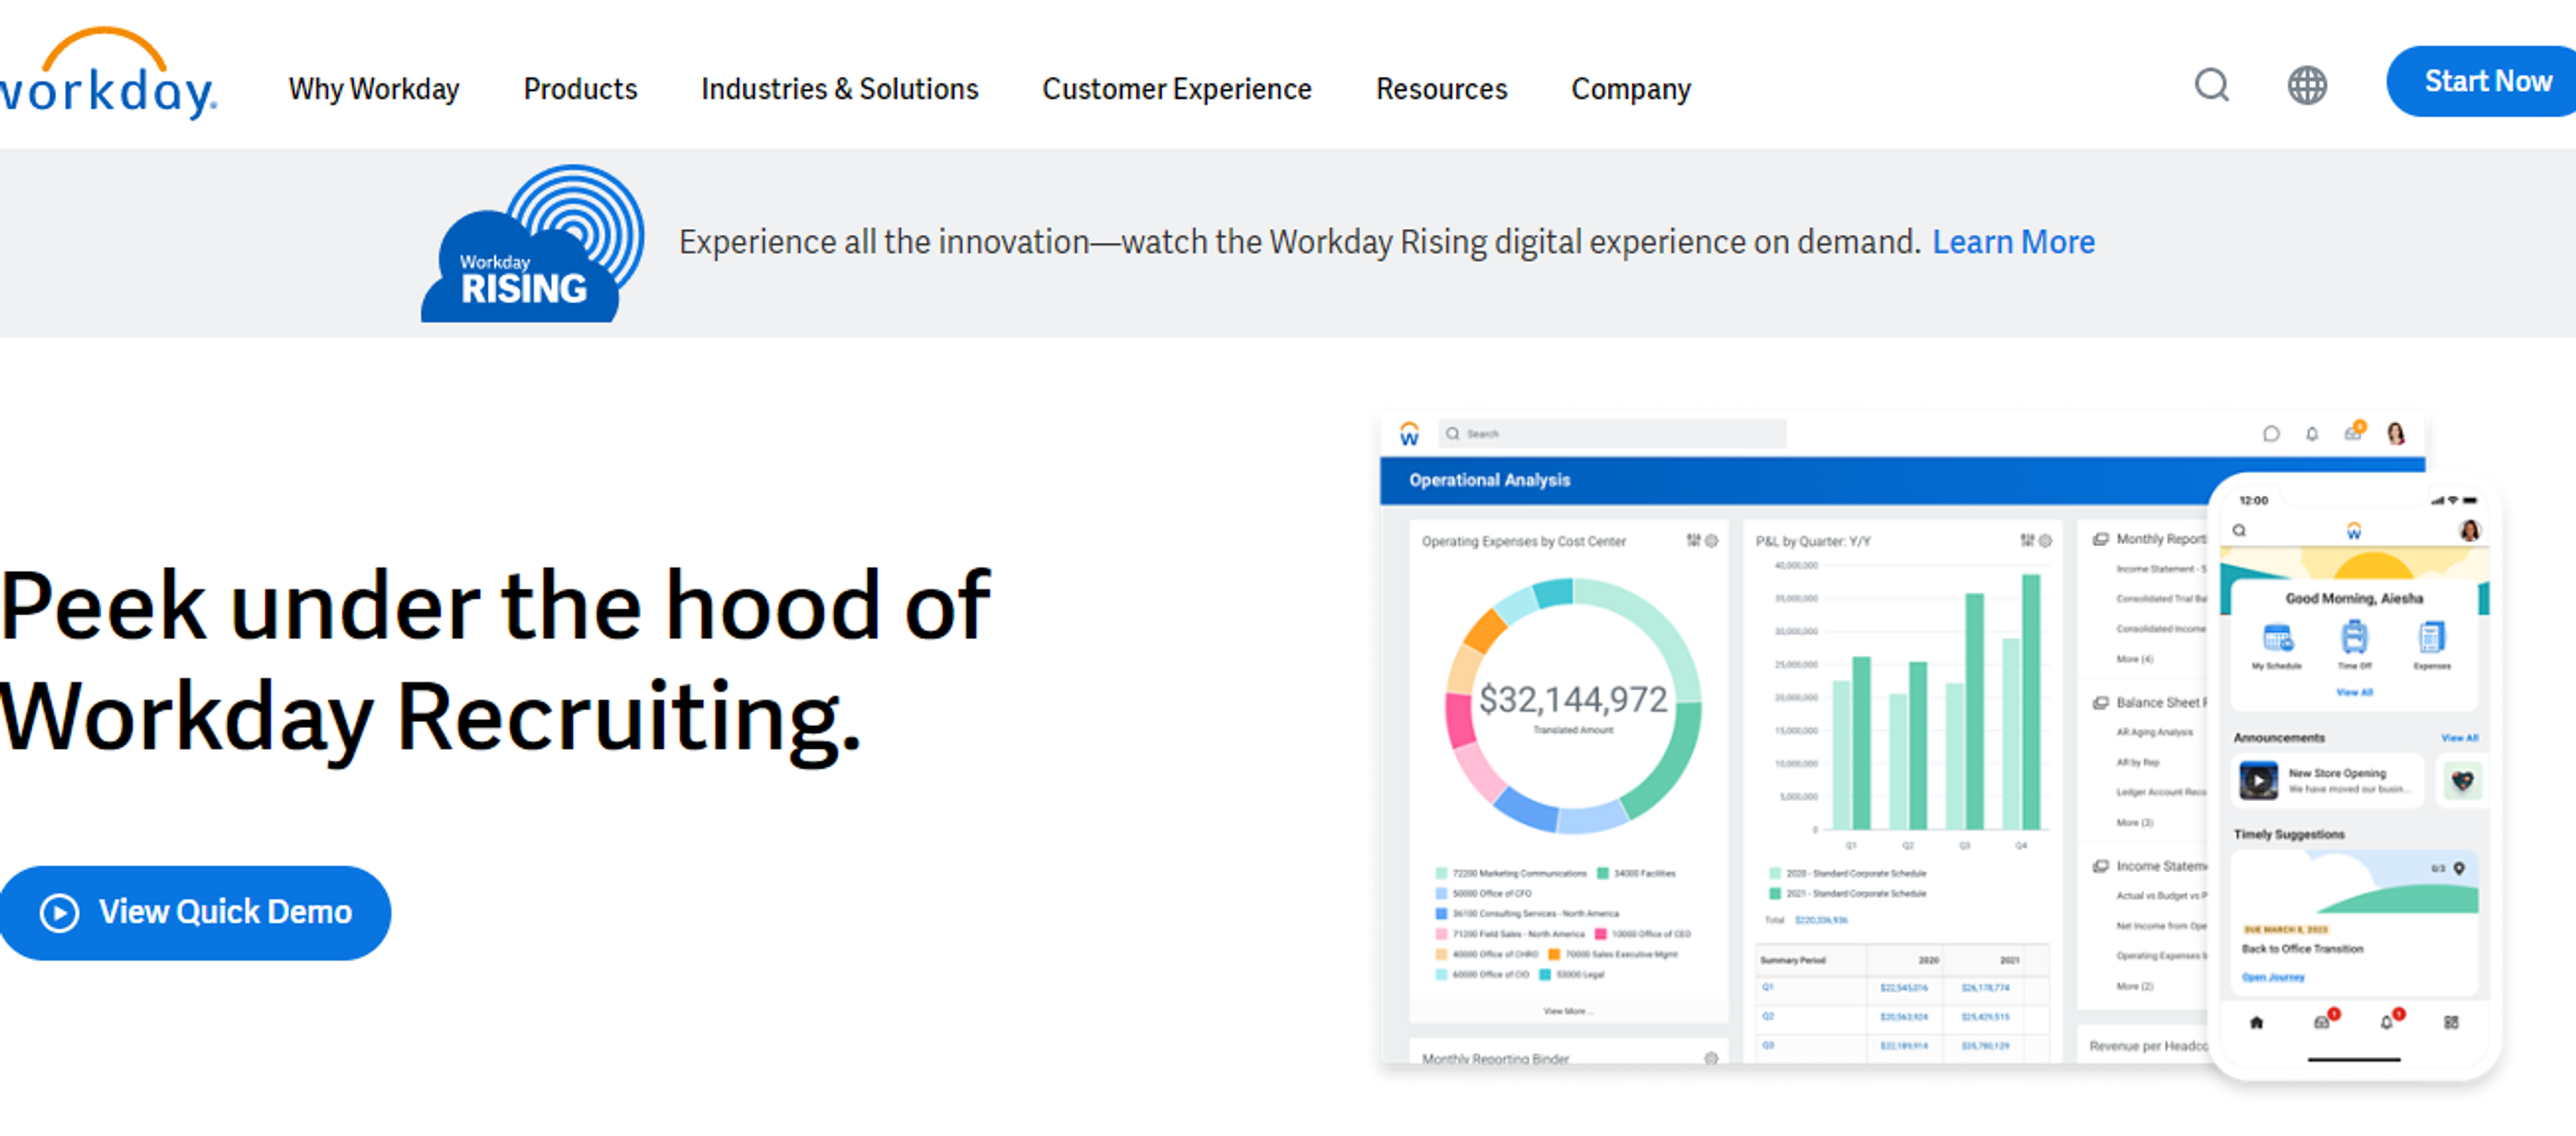Click the Workday logo
Screen dimensions: 2576x1136
(x=108, y=74)
